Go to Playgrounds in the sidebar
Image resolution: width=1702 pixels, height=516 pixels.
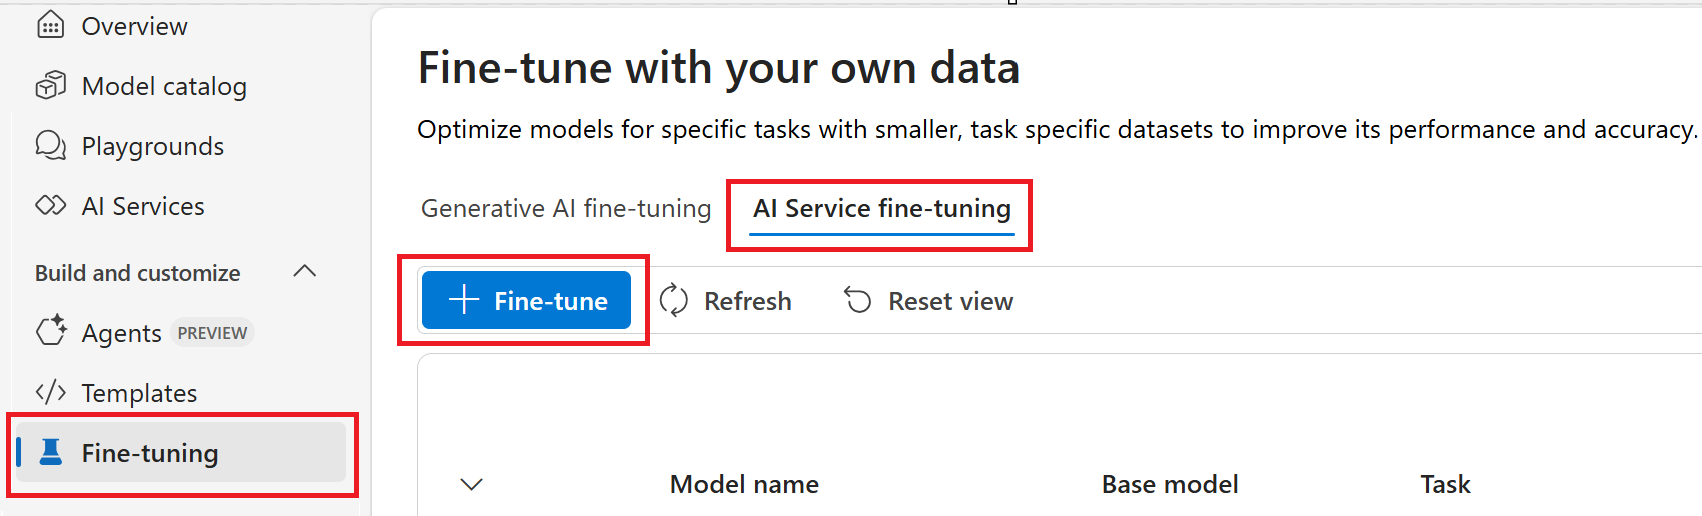pyautogui.click(x=152, y=147)
